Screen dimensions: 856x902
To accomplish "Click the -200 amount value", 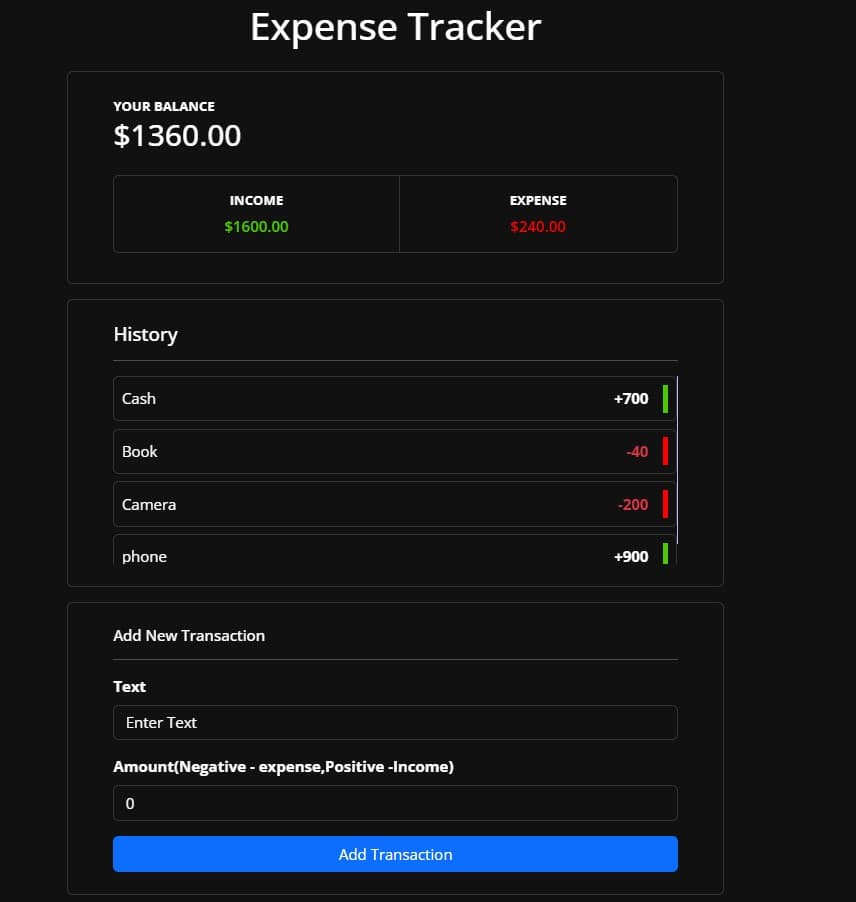I will coord(633,504).
